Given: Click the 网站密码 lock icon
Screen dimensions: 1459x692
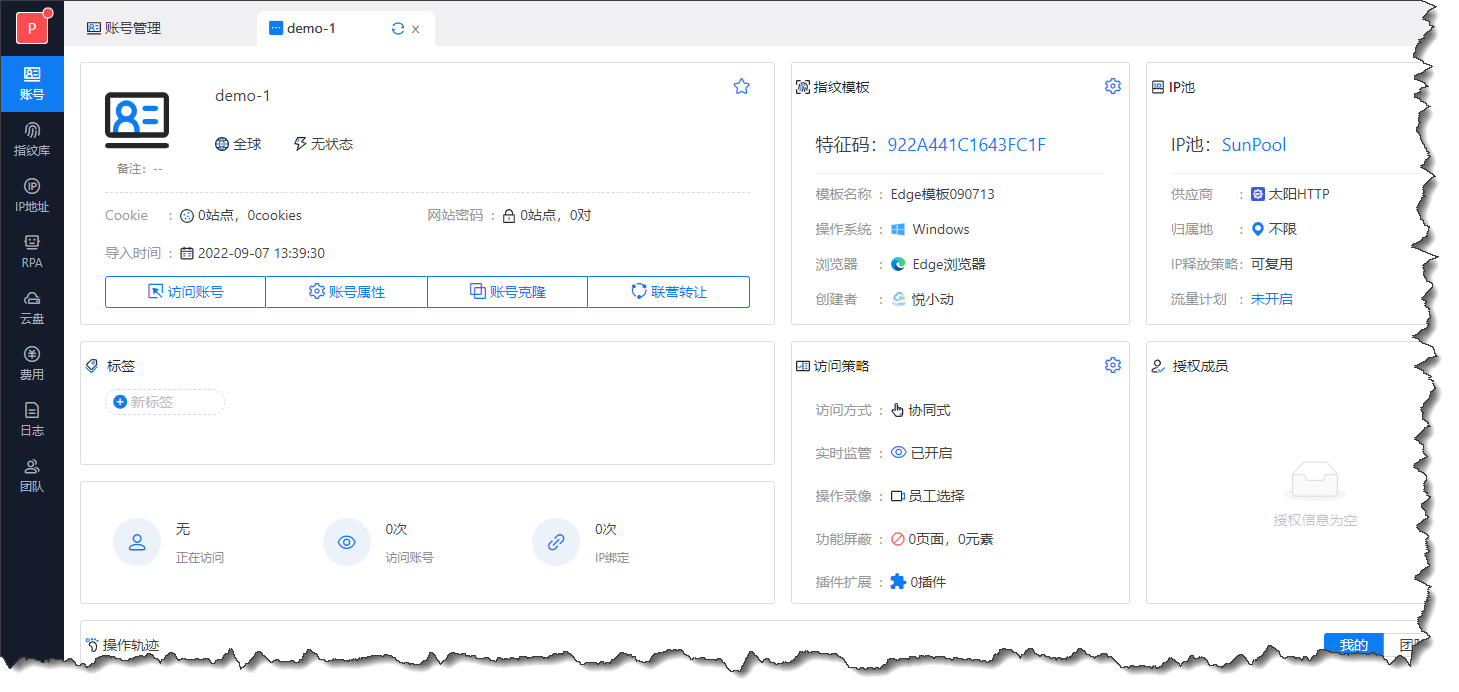Looking at the screenshot, I should coord(509,215).
